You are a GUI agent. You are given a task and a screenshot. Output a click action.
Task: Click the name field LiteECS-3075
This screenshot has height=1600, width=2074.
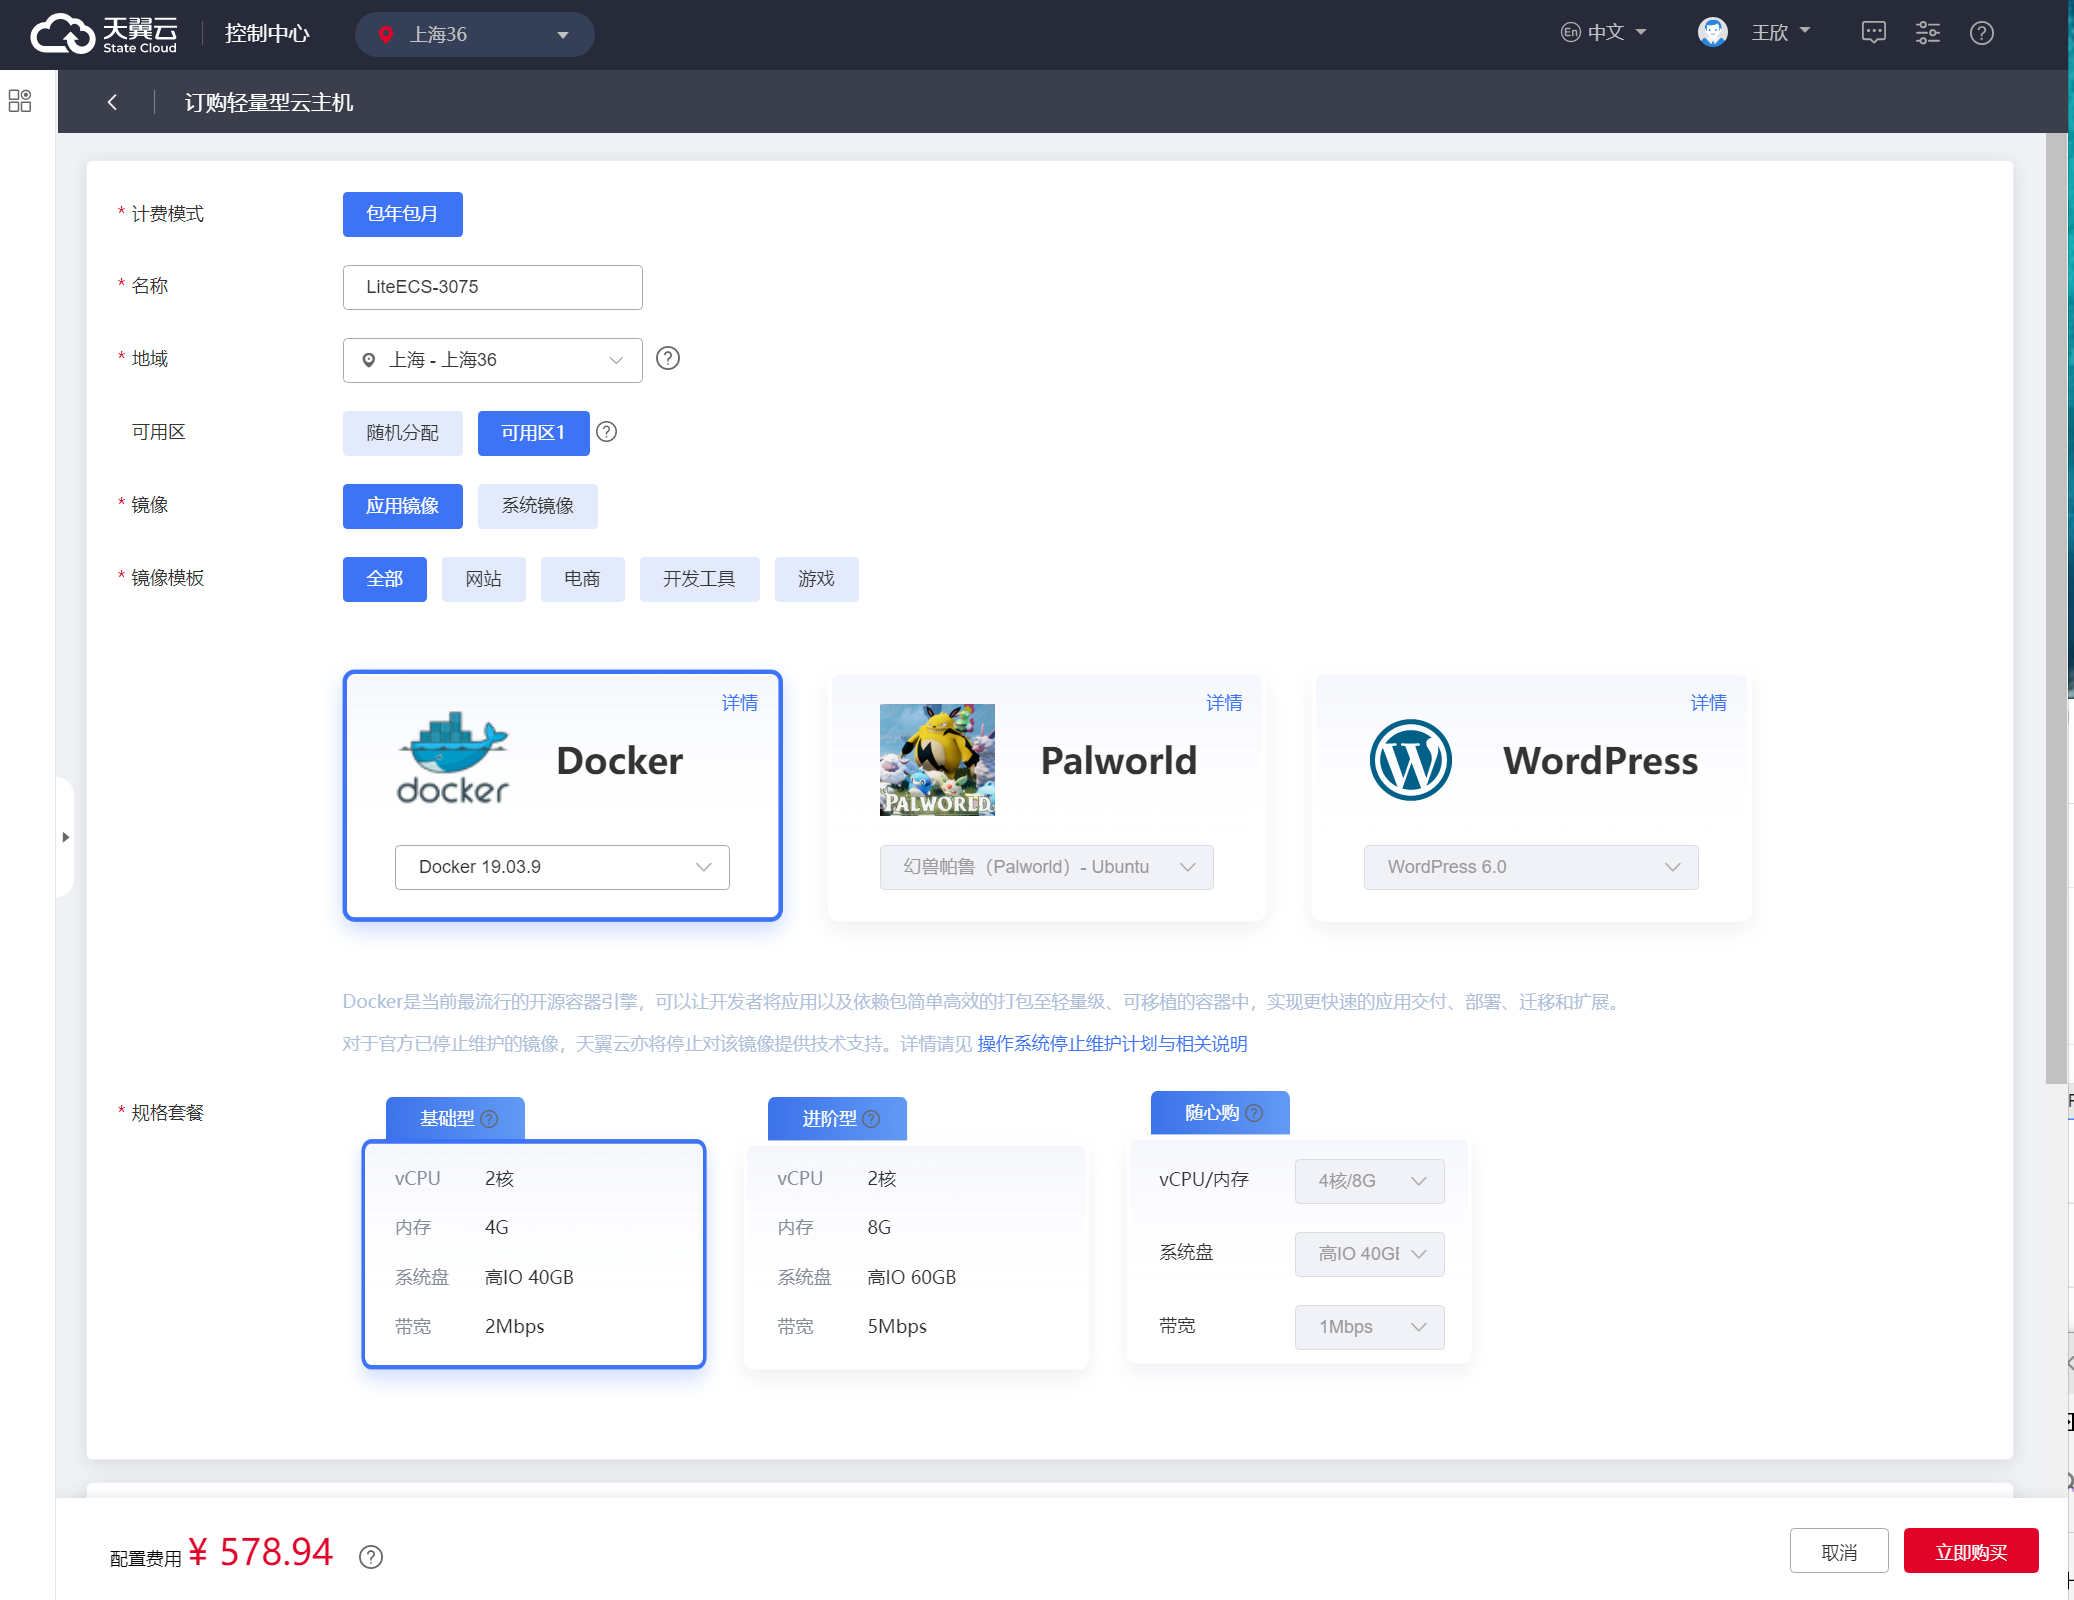493,287
